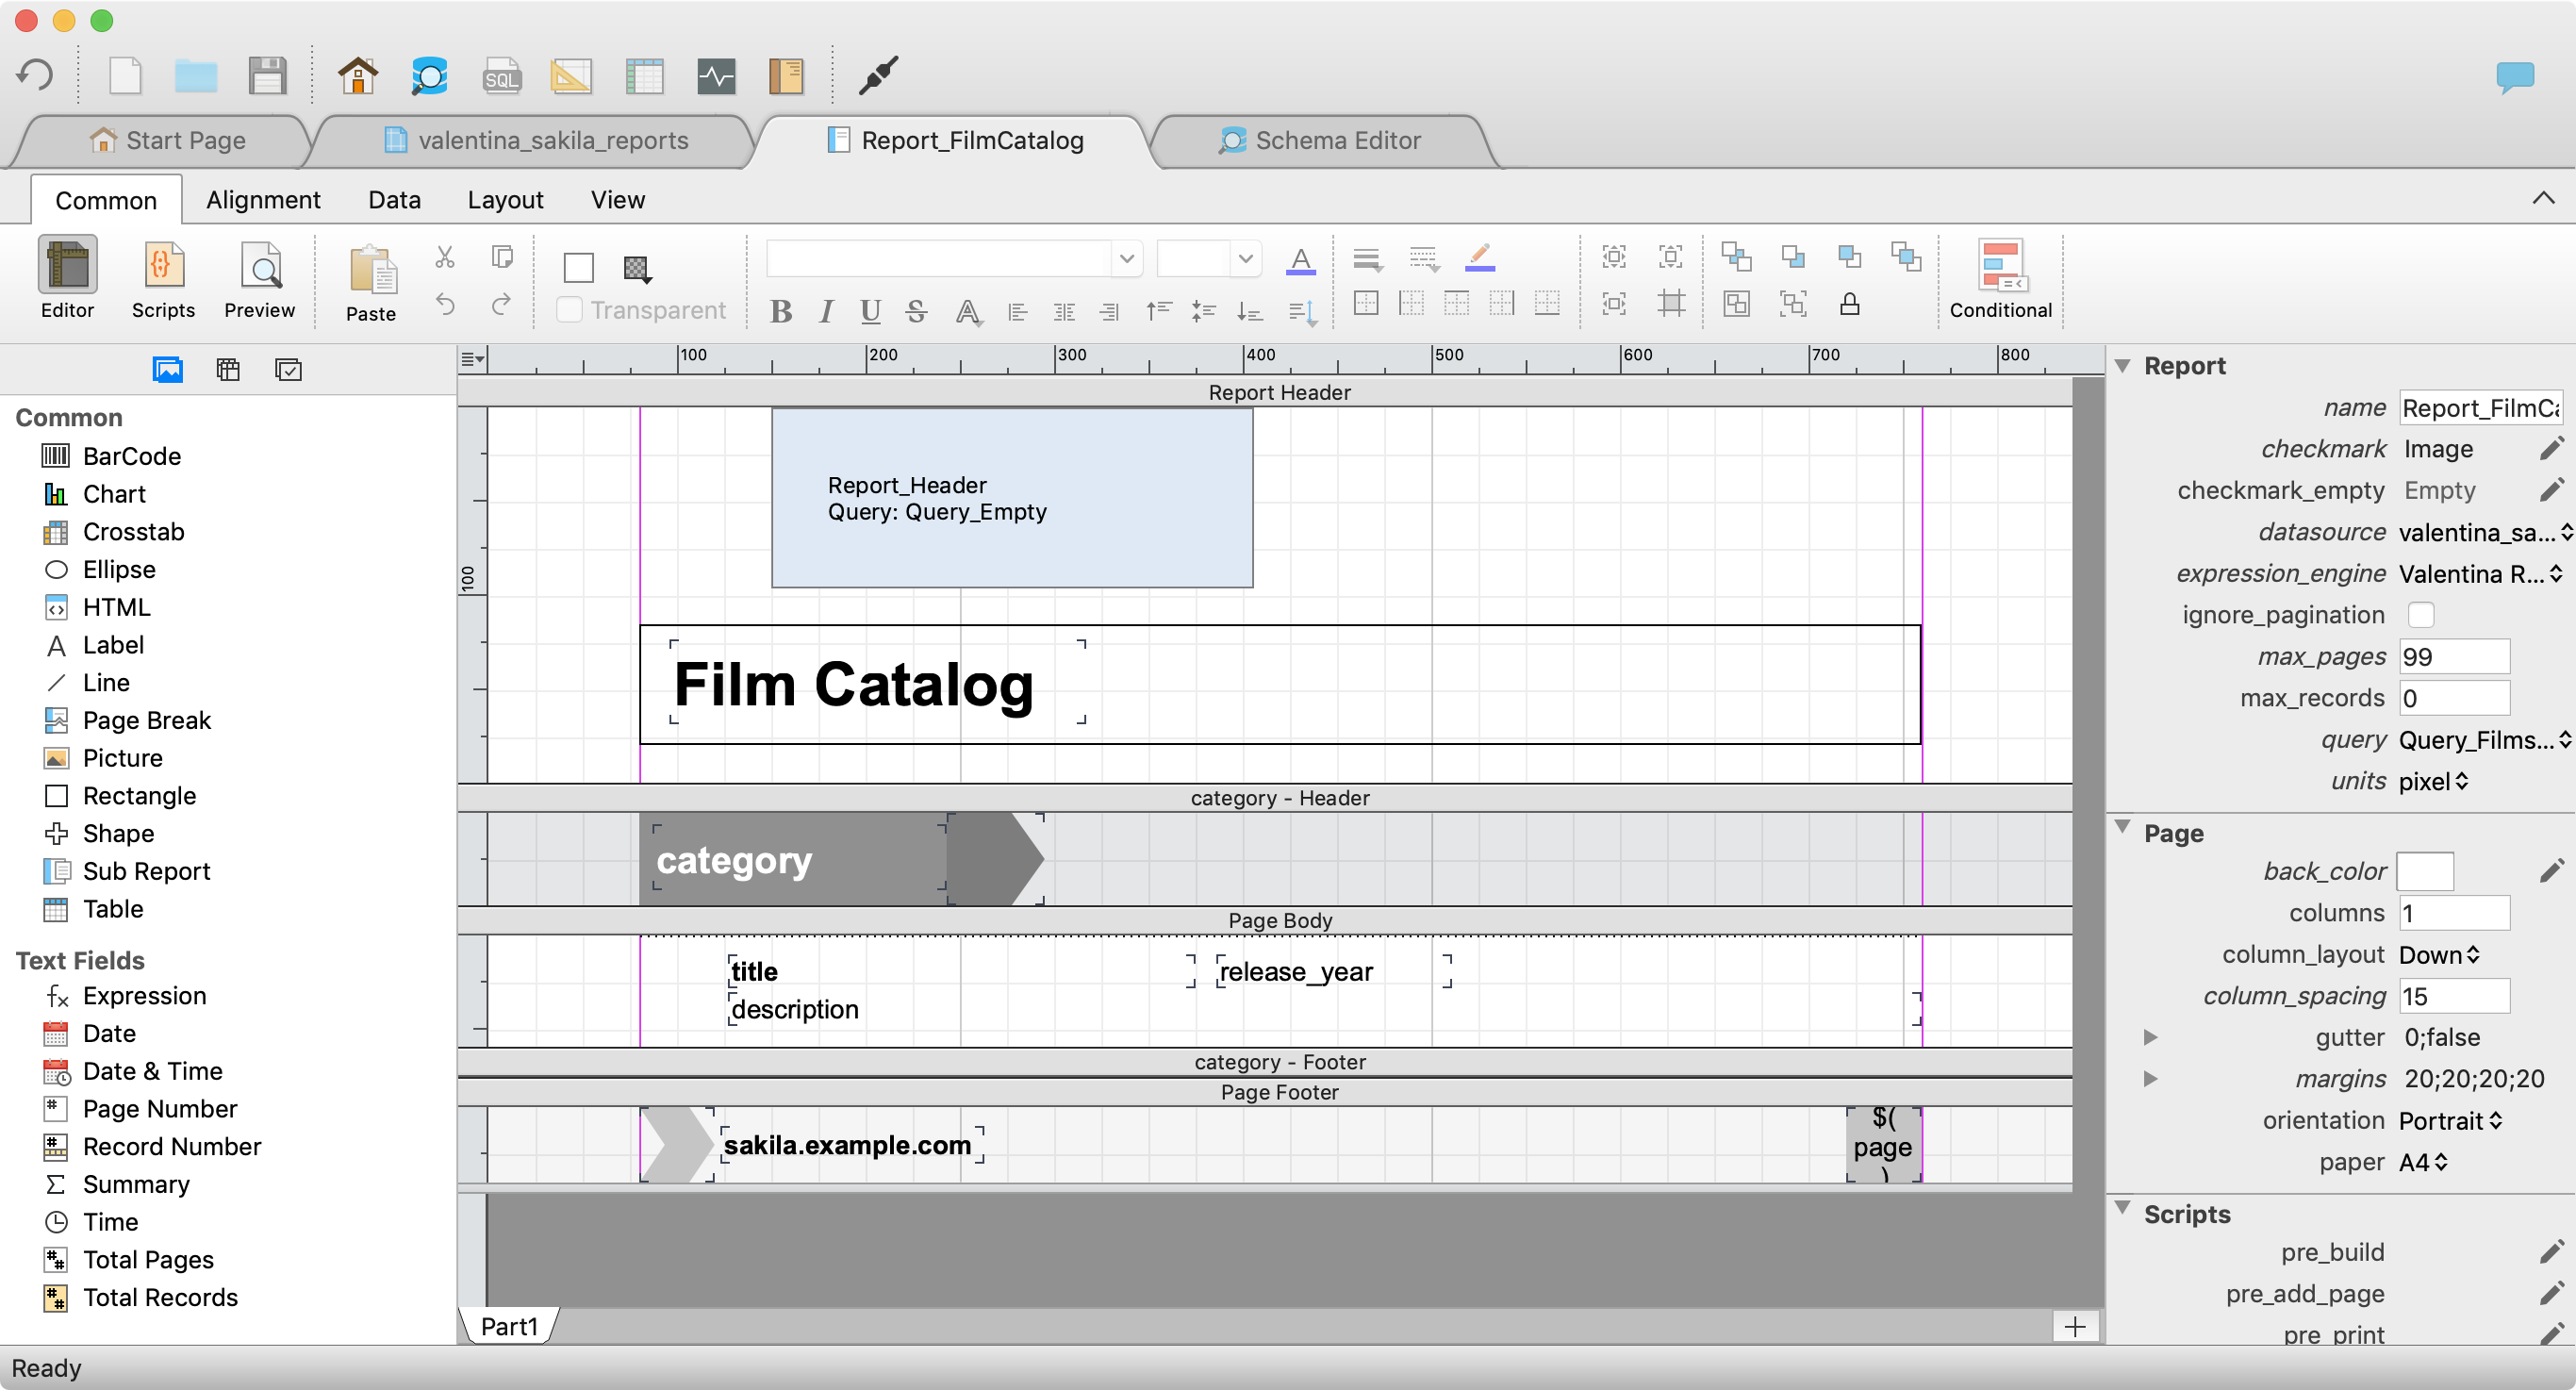Viewport: 2576px width, 1390px height.
Task: Toggle the Transparent checkbox
Action: point(569,310)
